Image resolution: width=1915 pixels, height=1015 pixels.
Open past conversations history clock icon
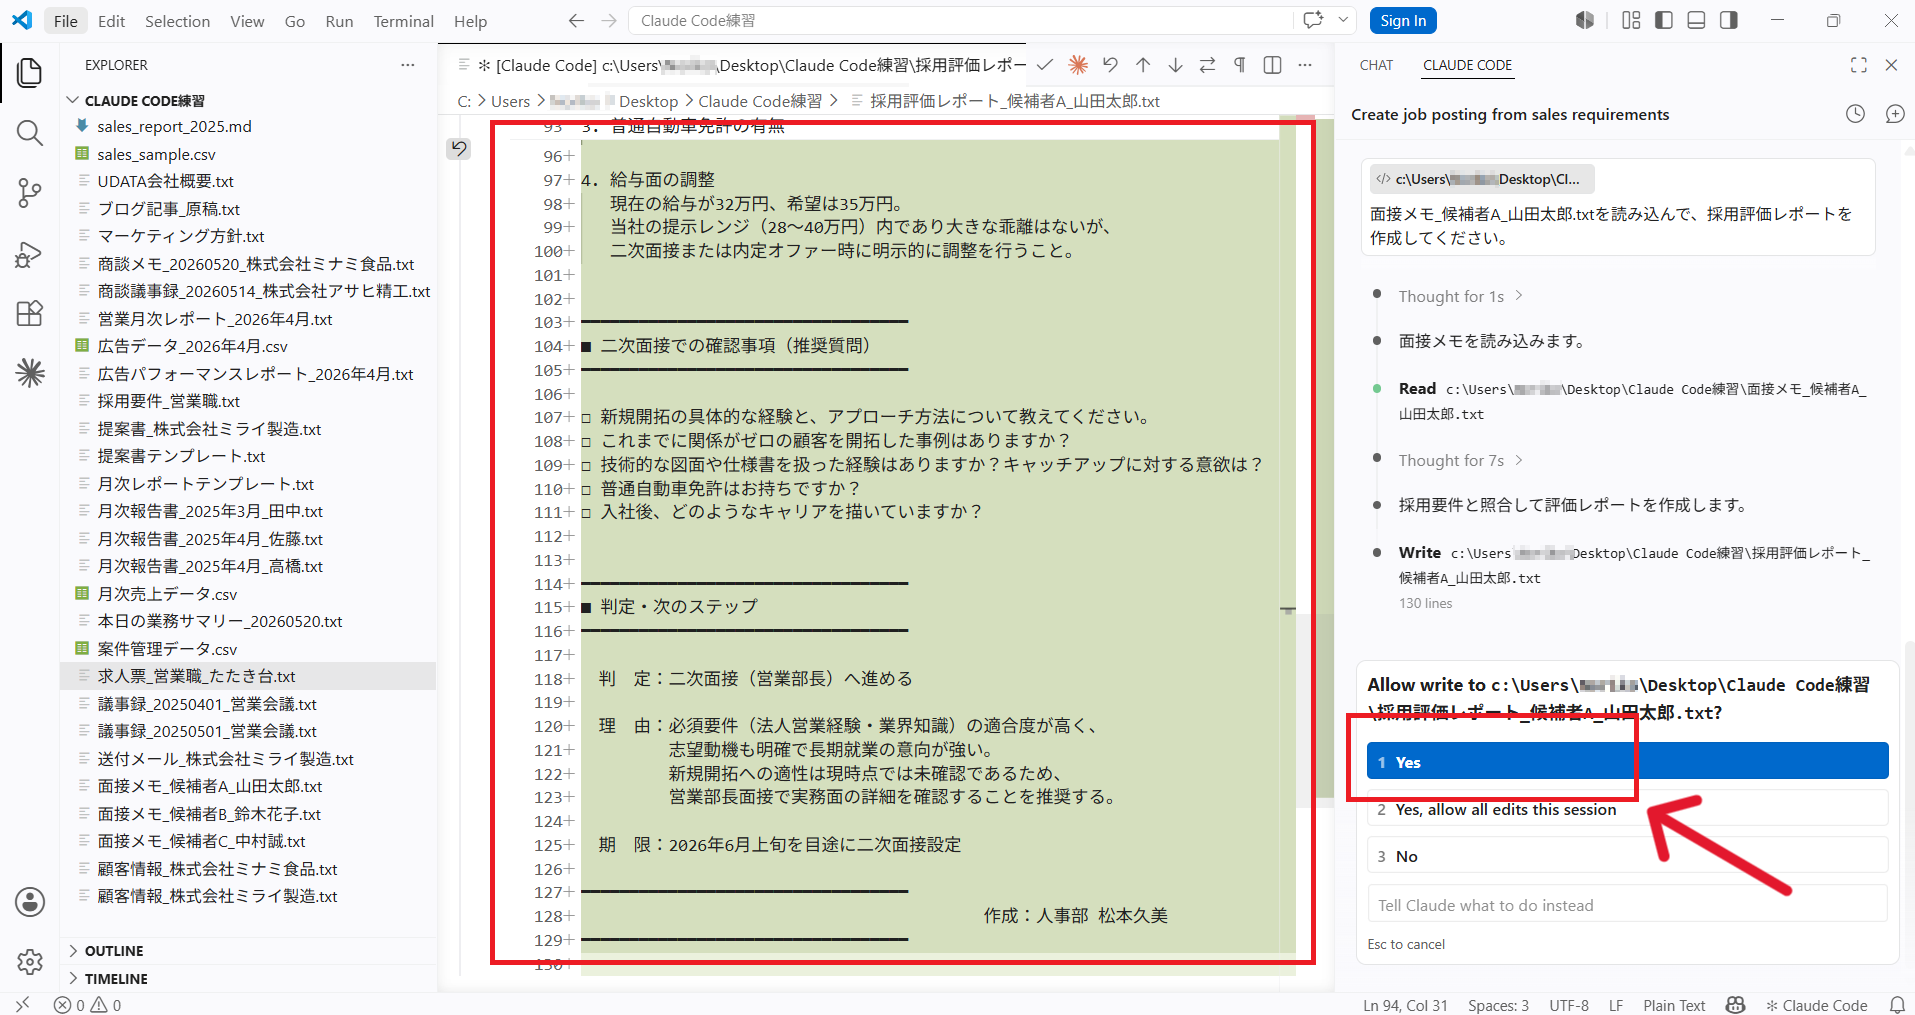point(1855,114)
